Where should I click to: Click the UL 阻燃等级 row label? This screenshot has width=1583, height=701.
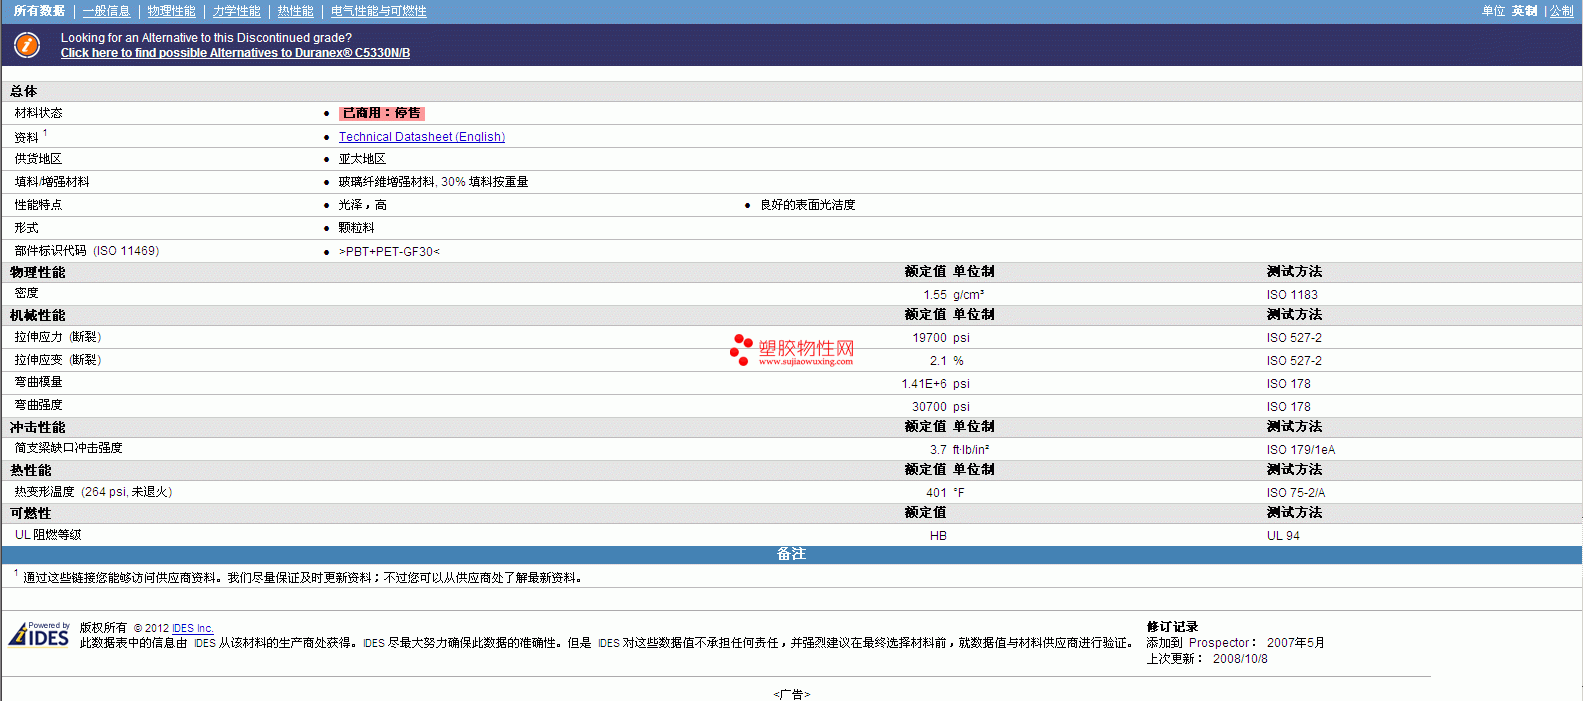coord(48,535)
